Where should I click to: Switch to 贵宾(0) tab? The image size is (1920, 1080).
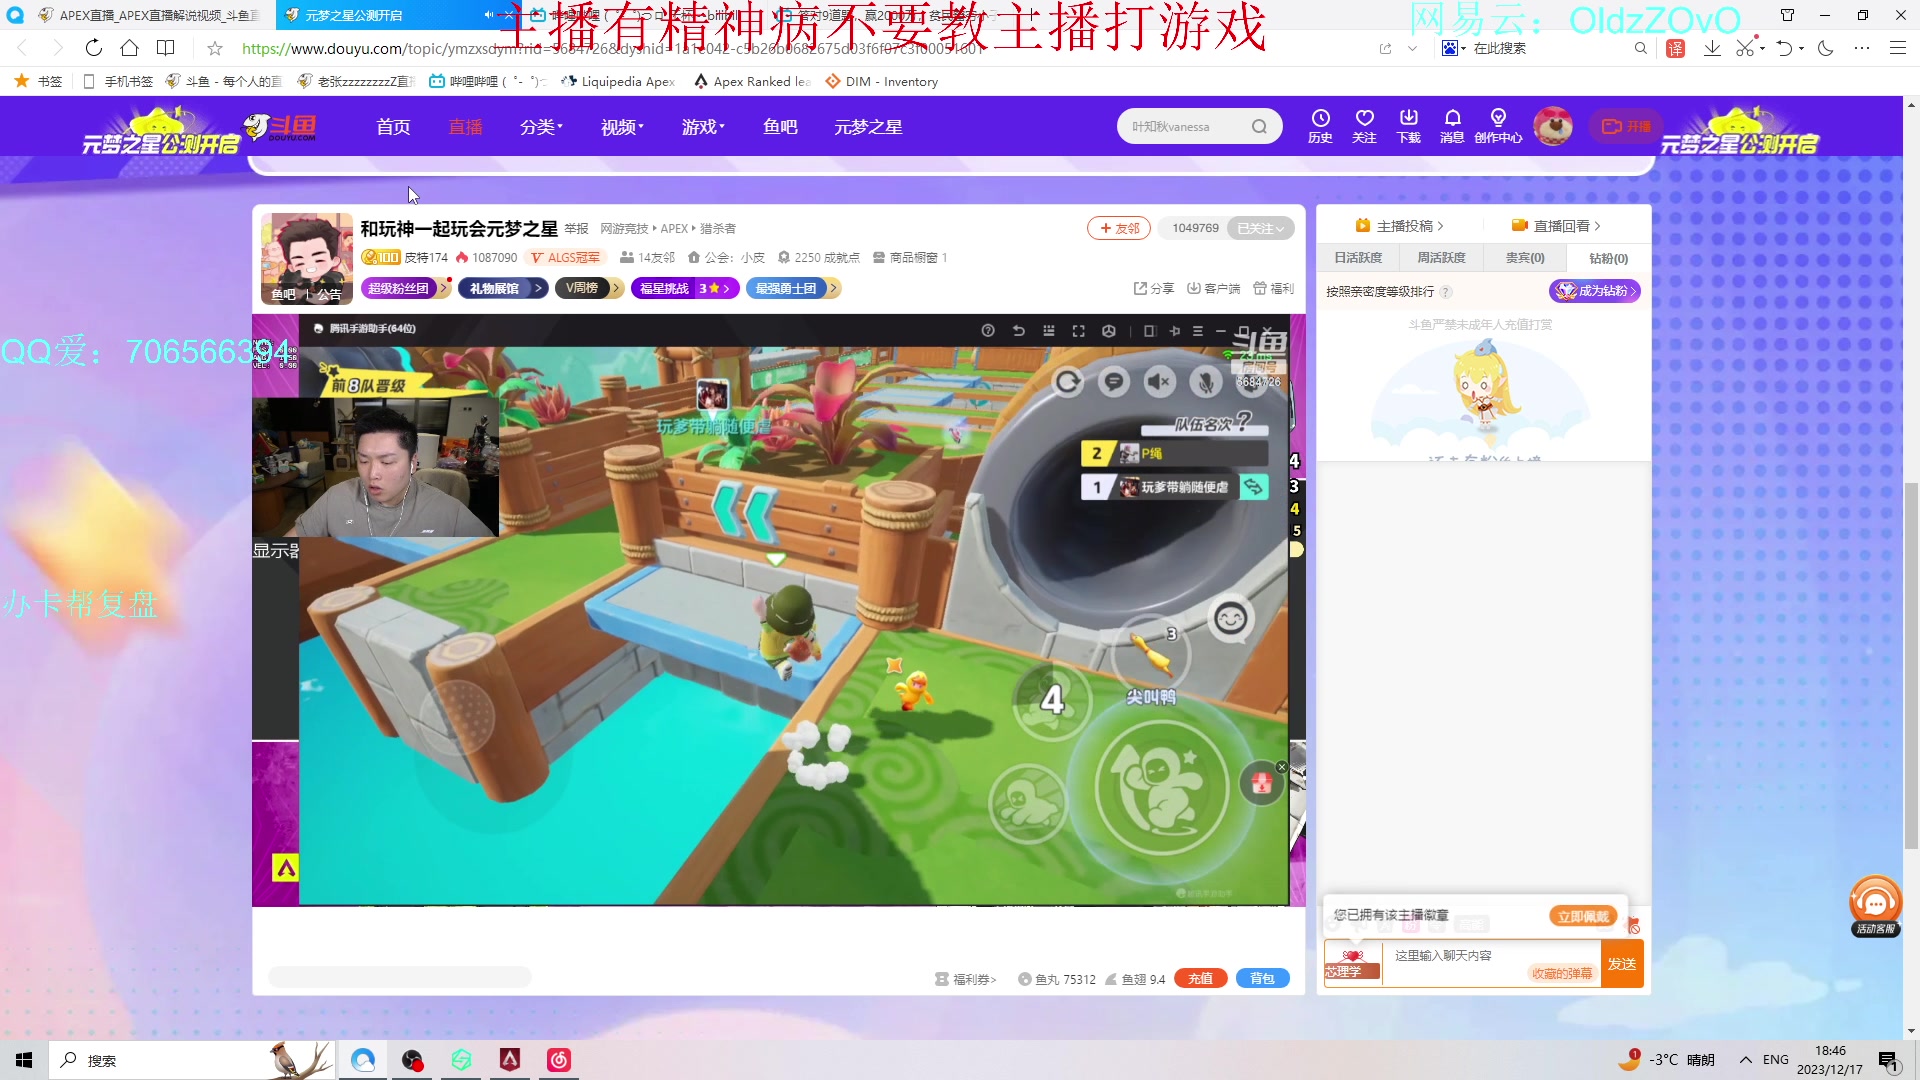[1525, 258]
